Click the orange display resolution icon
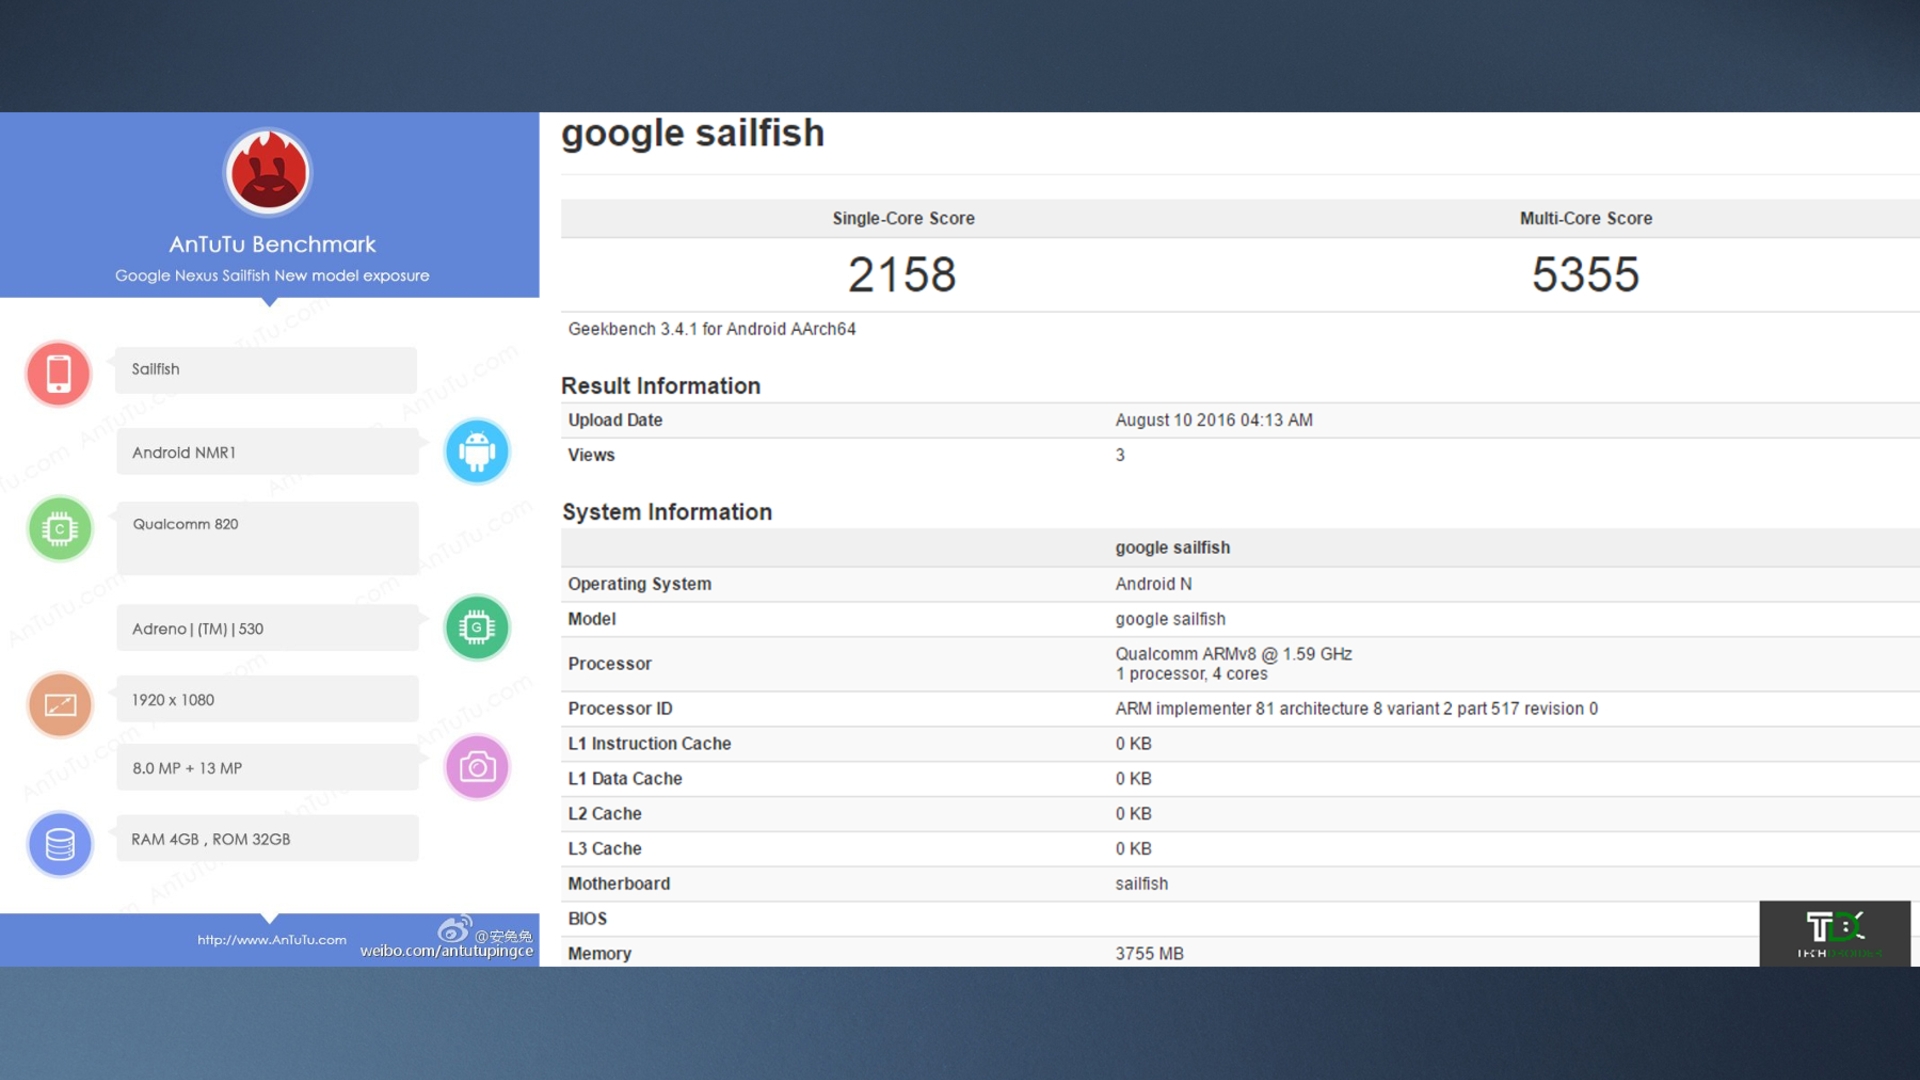The width and height of the screenshot is (1920, 1080). click(60, 704)
